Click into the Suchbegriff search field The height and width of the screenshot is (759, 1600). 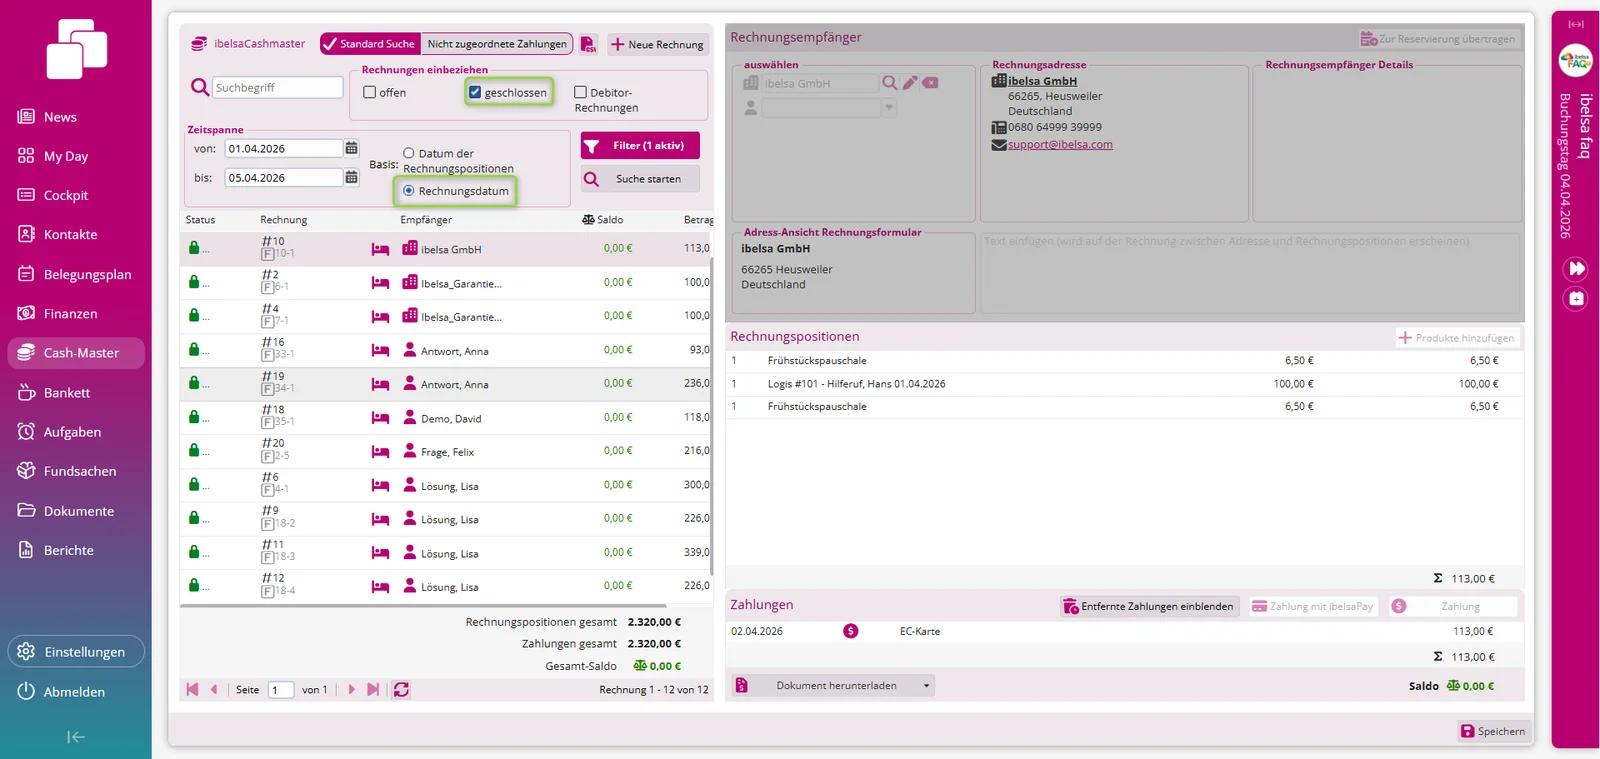tap(278, 88)
